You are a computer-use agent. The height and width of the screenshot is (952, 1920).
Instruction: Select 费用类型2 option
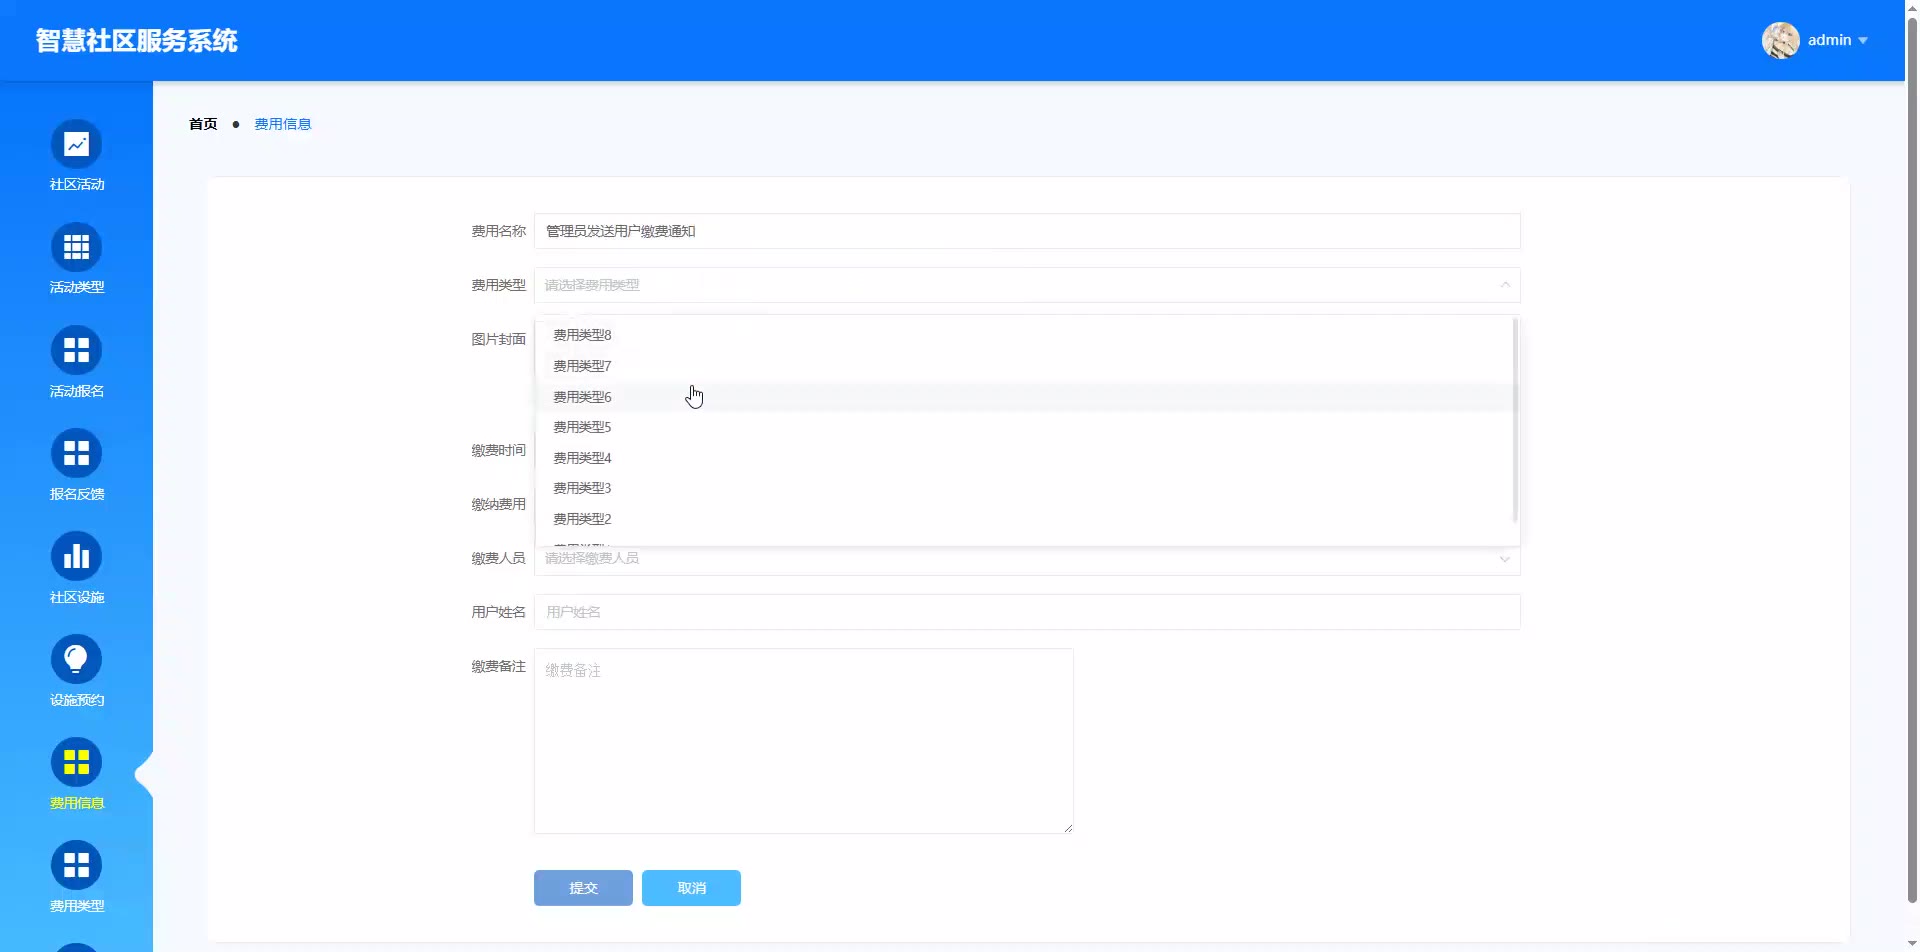(x=1026, y=519)
